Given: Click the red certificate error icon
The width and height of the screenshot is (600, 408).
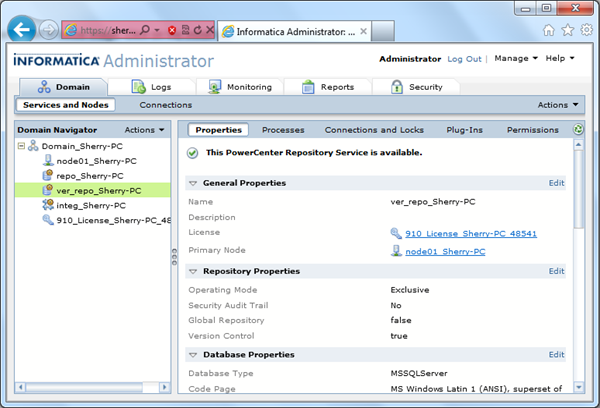Looking at the screenshot, I should pyautogui.click(x=172, y=30).
